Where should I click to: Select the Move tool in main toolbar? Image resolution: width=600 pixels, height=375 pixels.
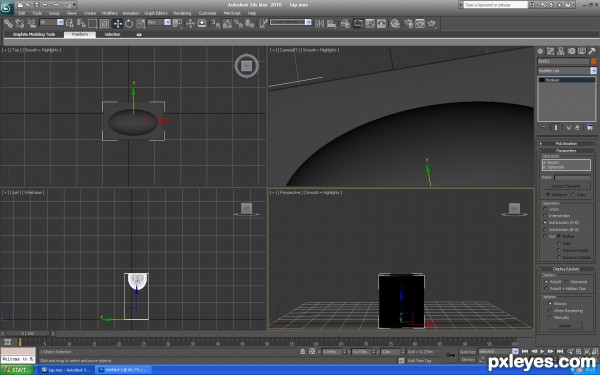pos(117,24)
